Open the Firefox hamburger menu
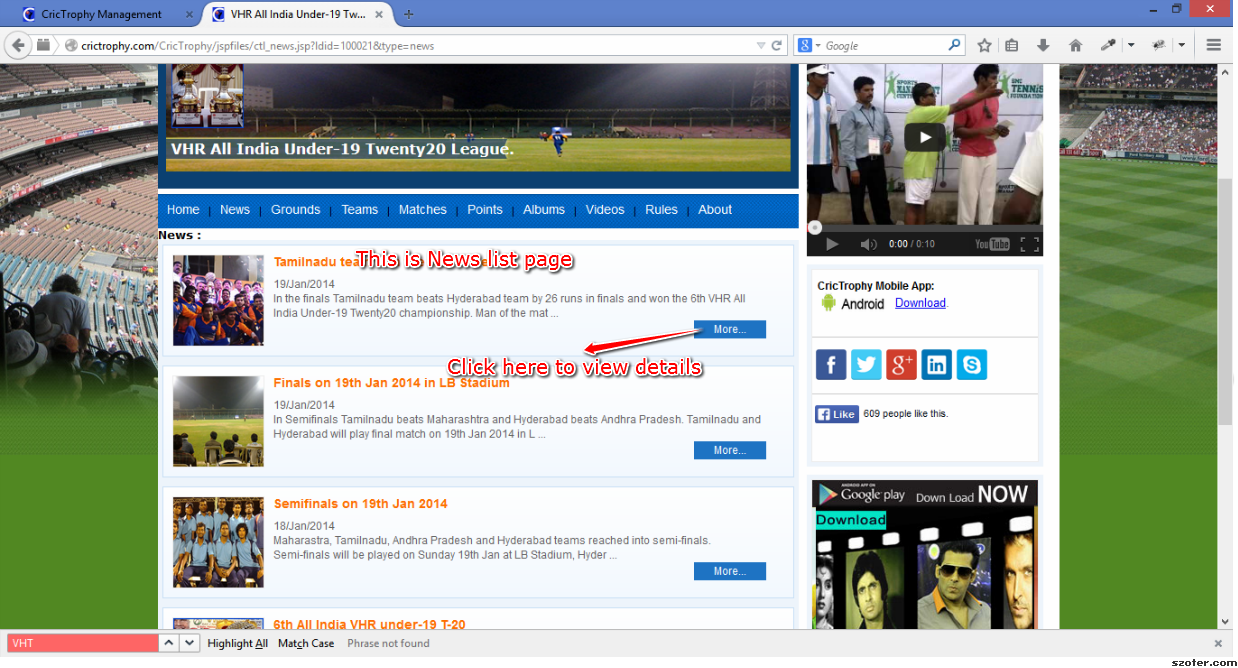1238x668 pixels. tap(1213, 46)
